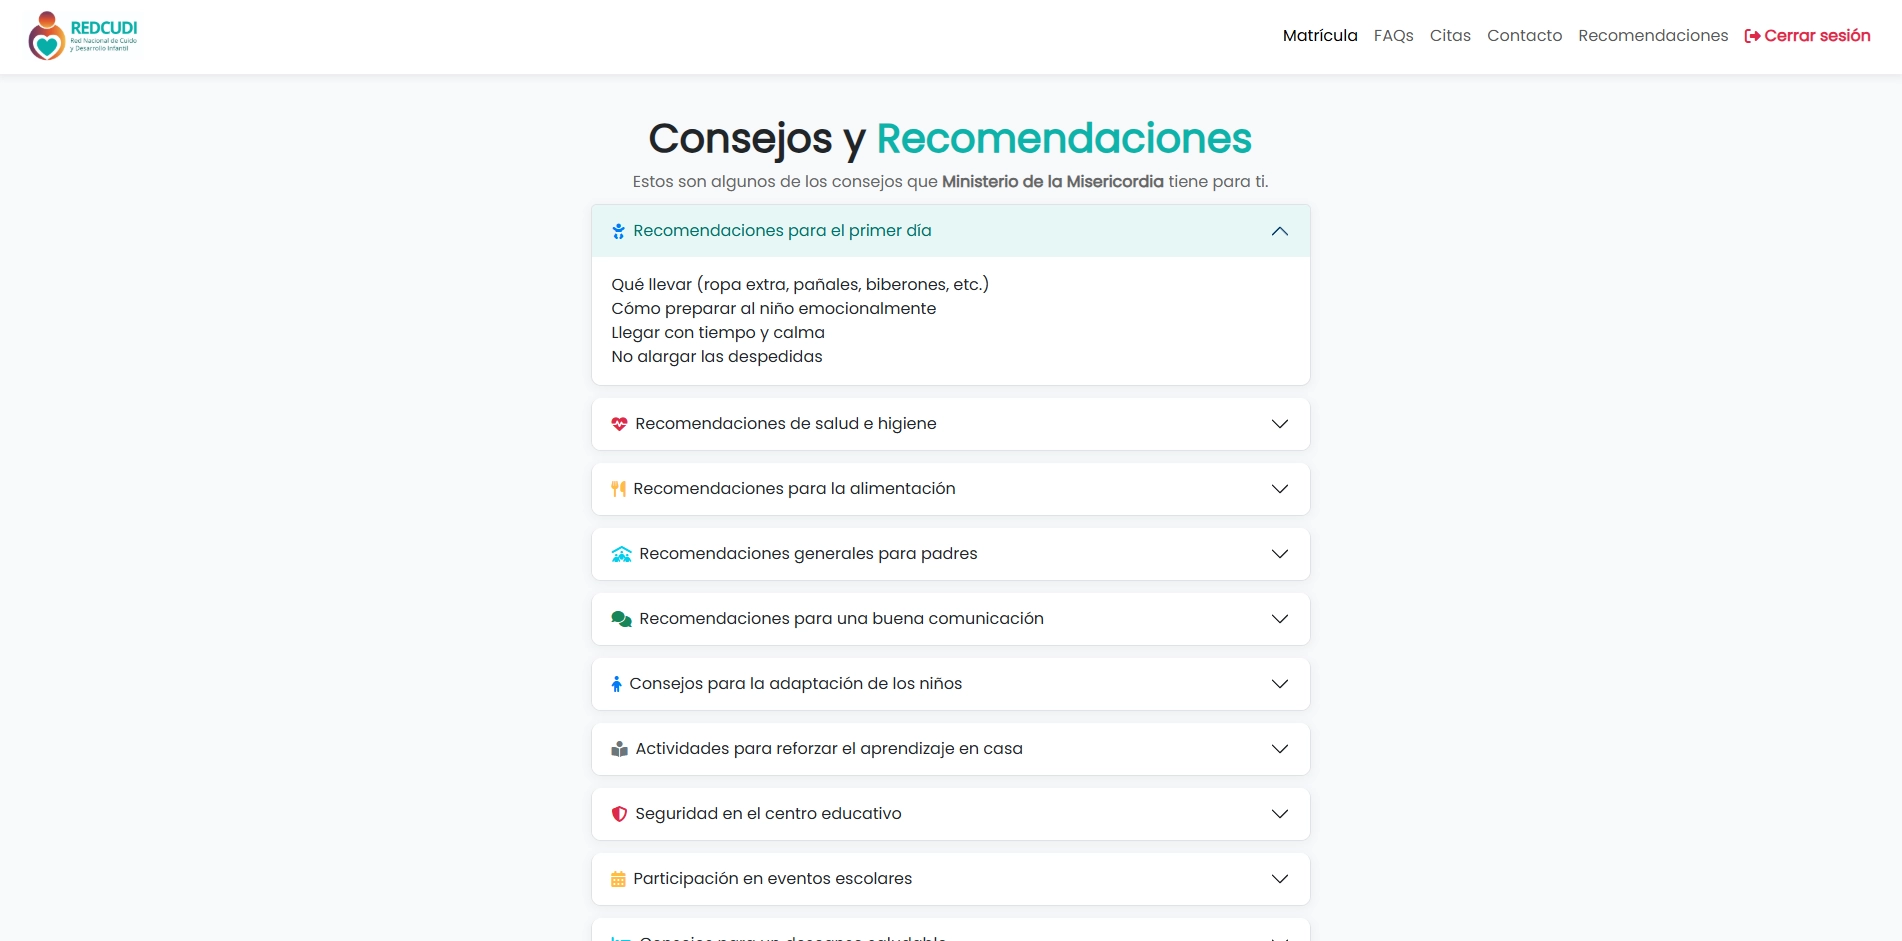Click the shield icon for Seguridad
This screenshot has width=1902, height=941.
[619, 814]
